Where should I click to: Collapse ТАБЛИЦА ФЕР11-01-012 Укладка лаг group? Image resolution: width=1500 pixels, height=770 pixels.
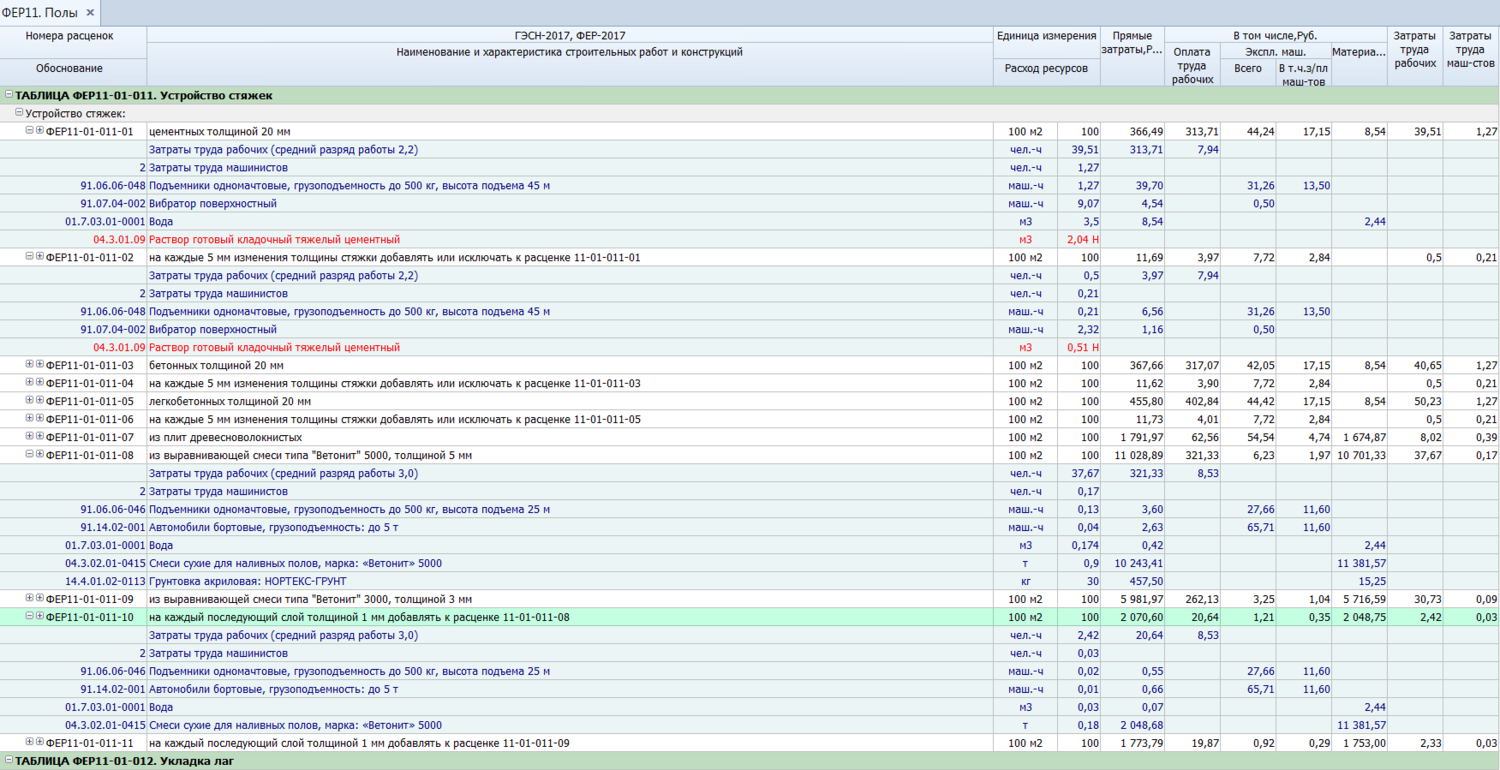point(9,761)
